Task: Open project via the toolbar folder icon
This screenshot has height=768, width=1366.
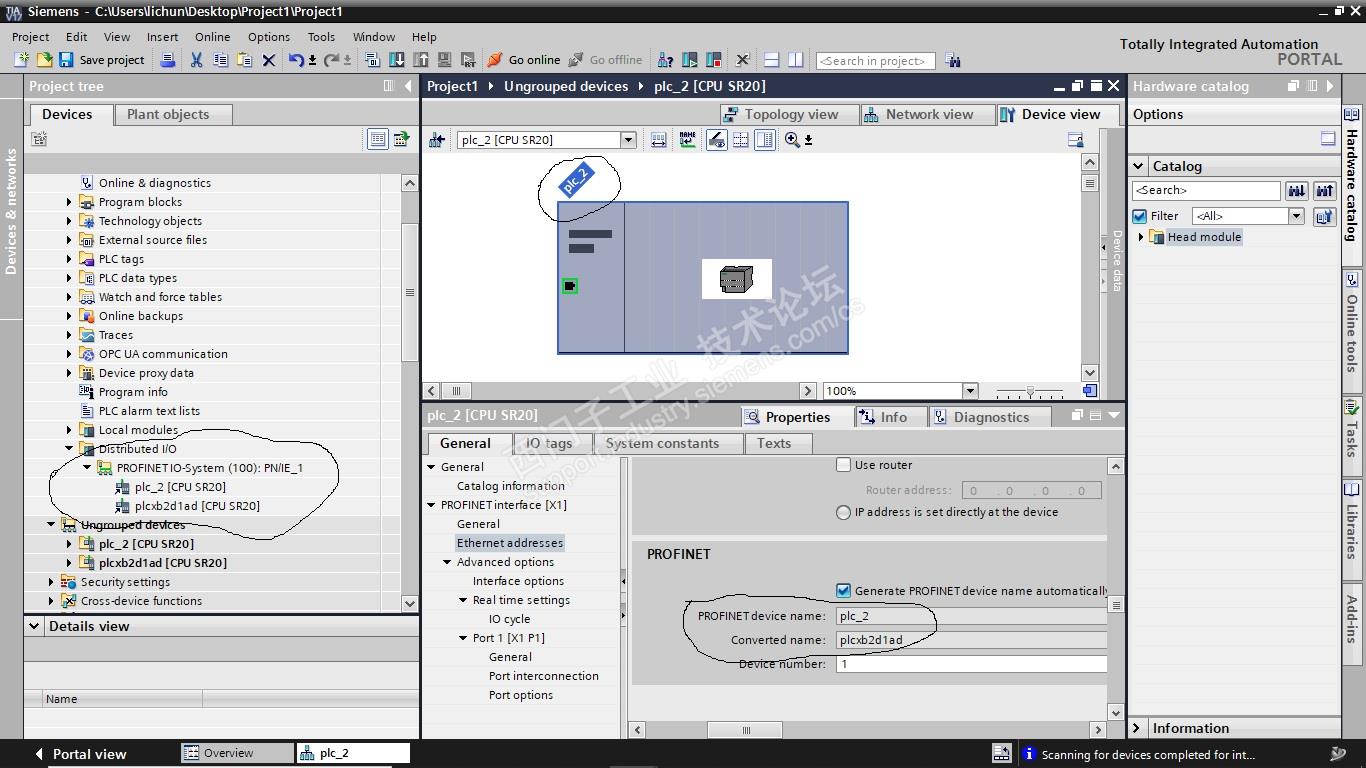Action: tap(44, 60)
